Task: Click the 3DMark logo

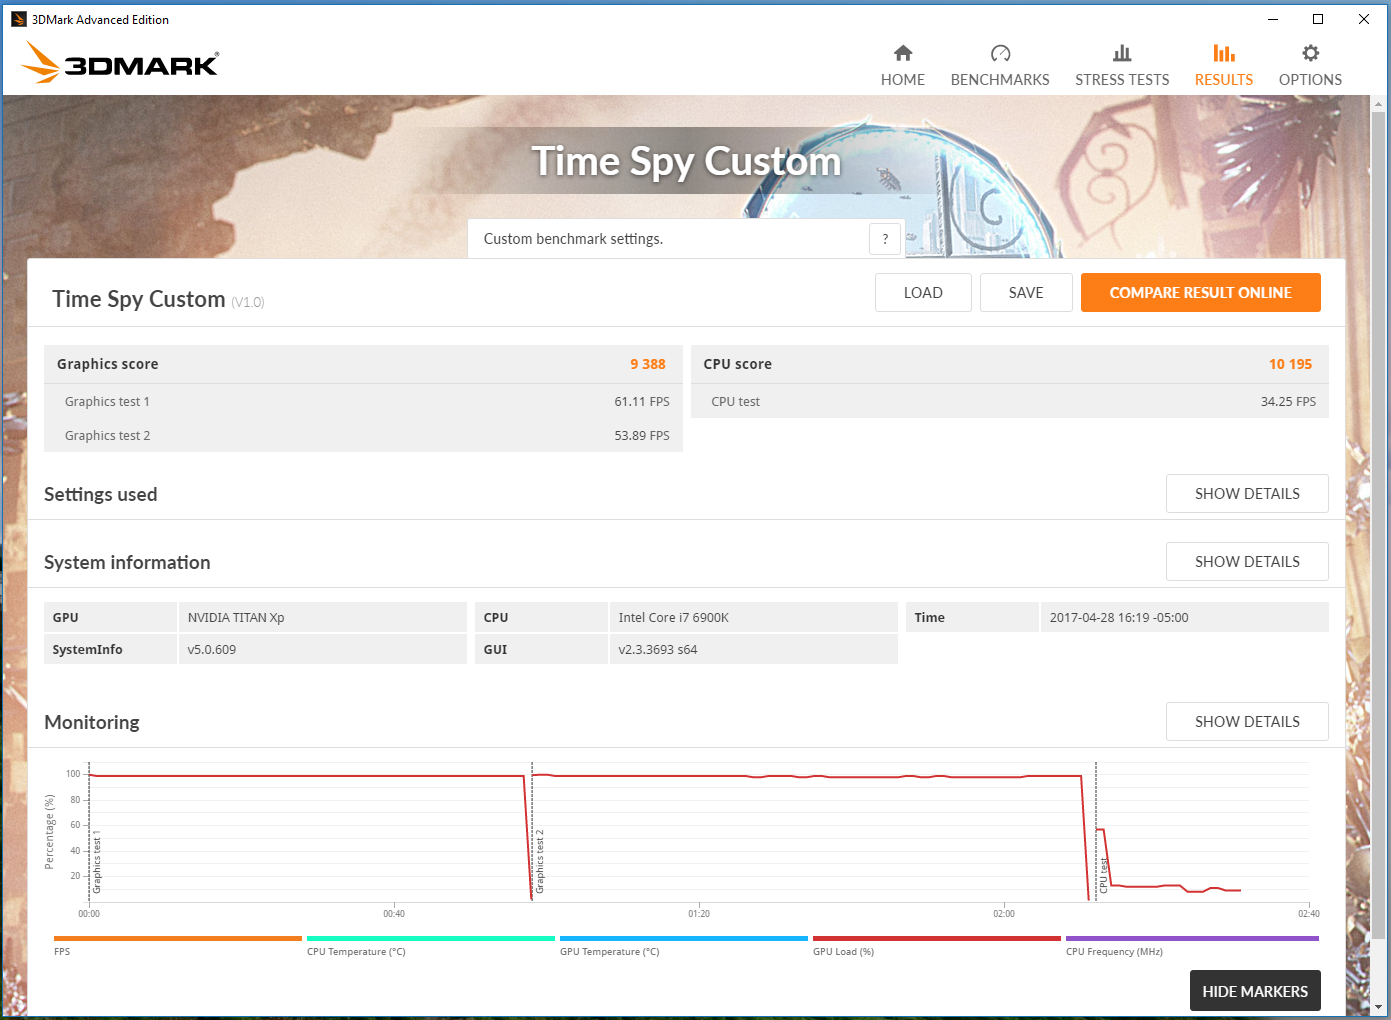Action: pos(119,63)
